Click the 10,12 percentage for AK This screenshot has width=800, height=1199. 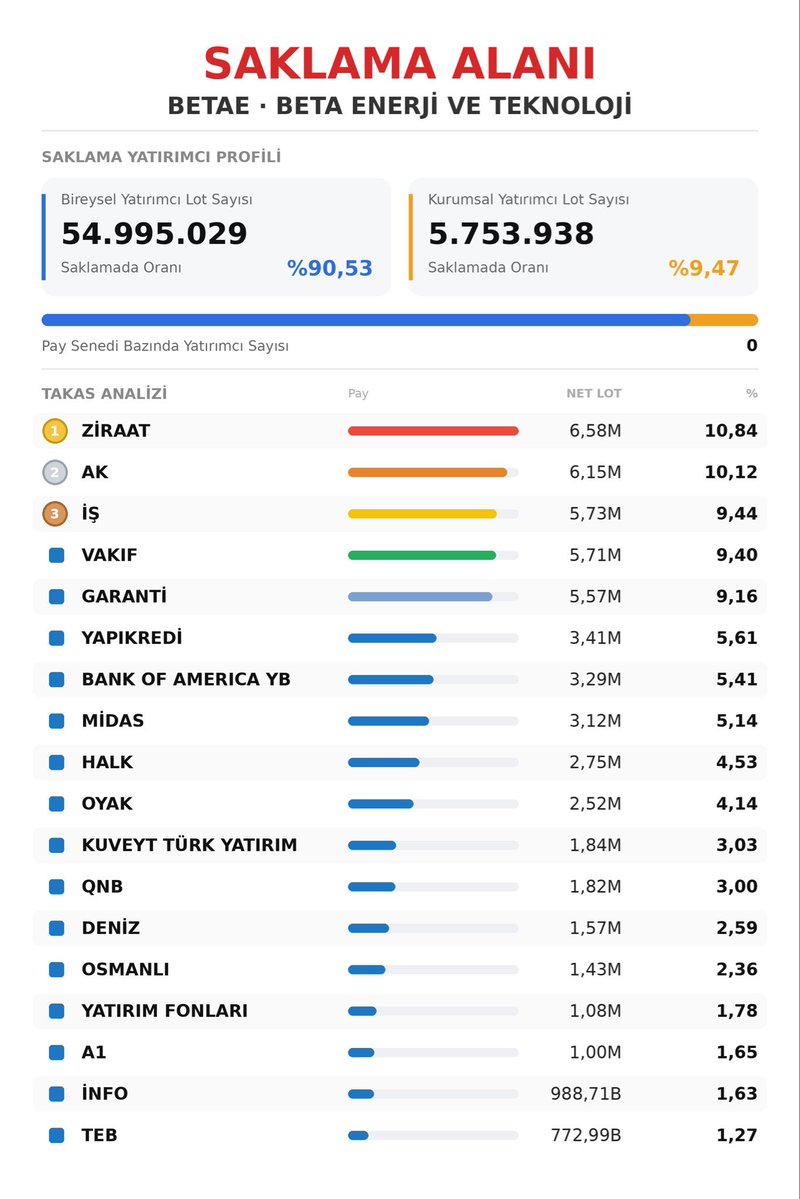click(731, 473)
